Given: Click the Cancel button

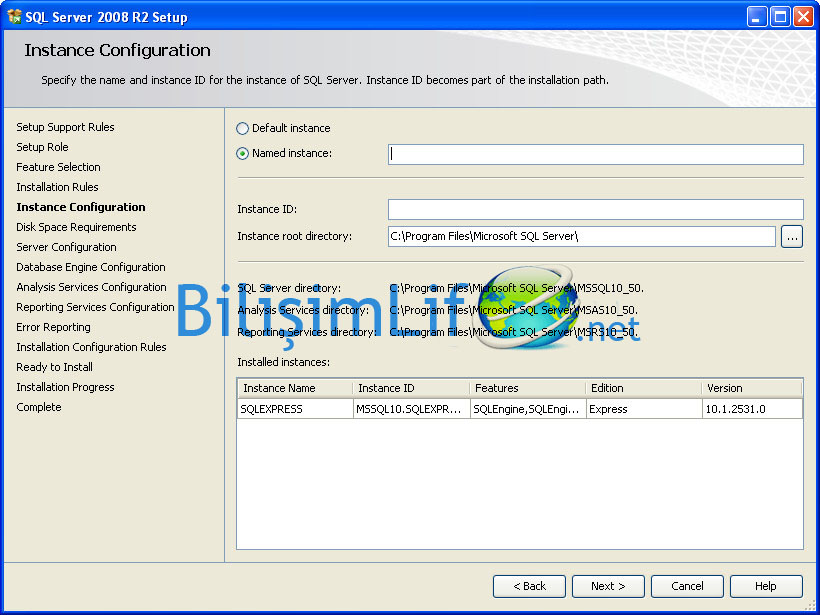Looking at the screenshot, I should pos(687,586).
